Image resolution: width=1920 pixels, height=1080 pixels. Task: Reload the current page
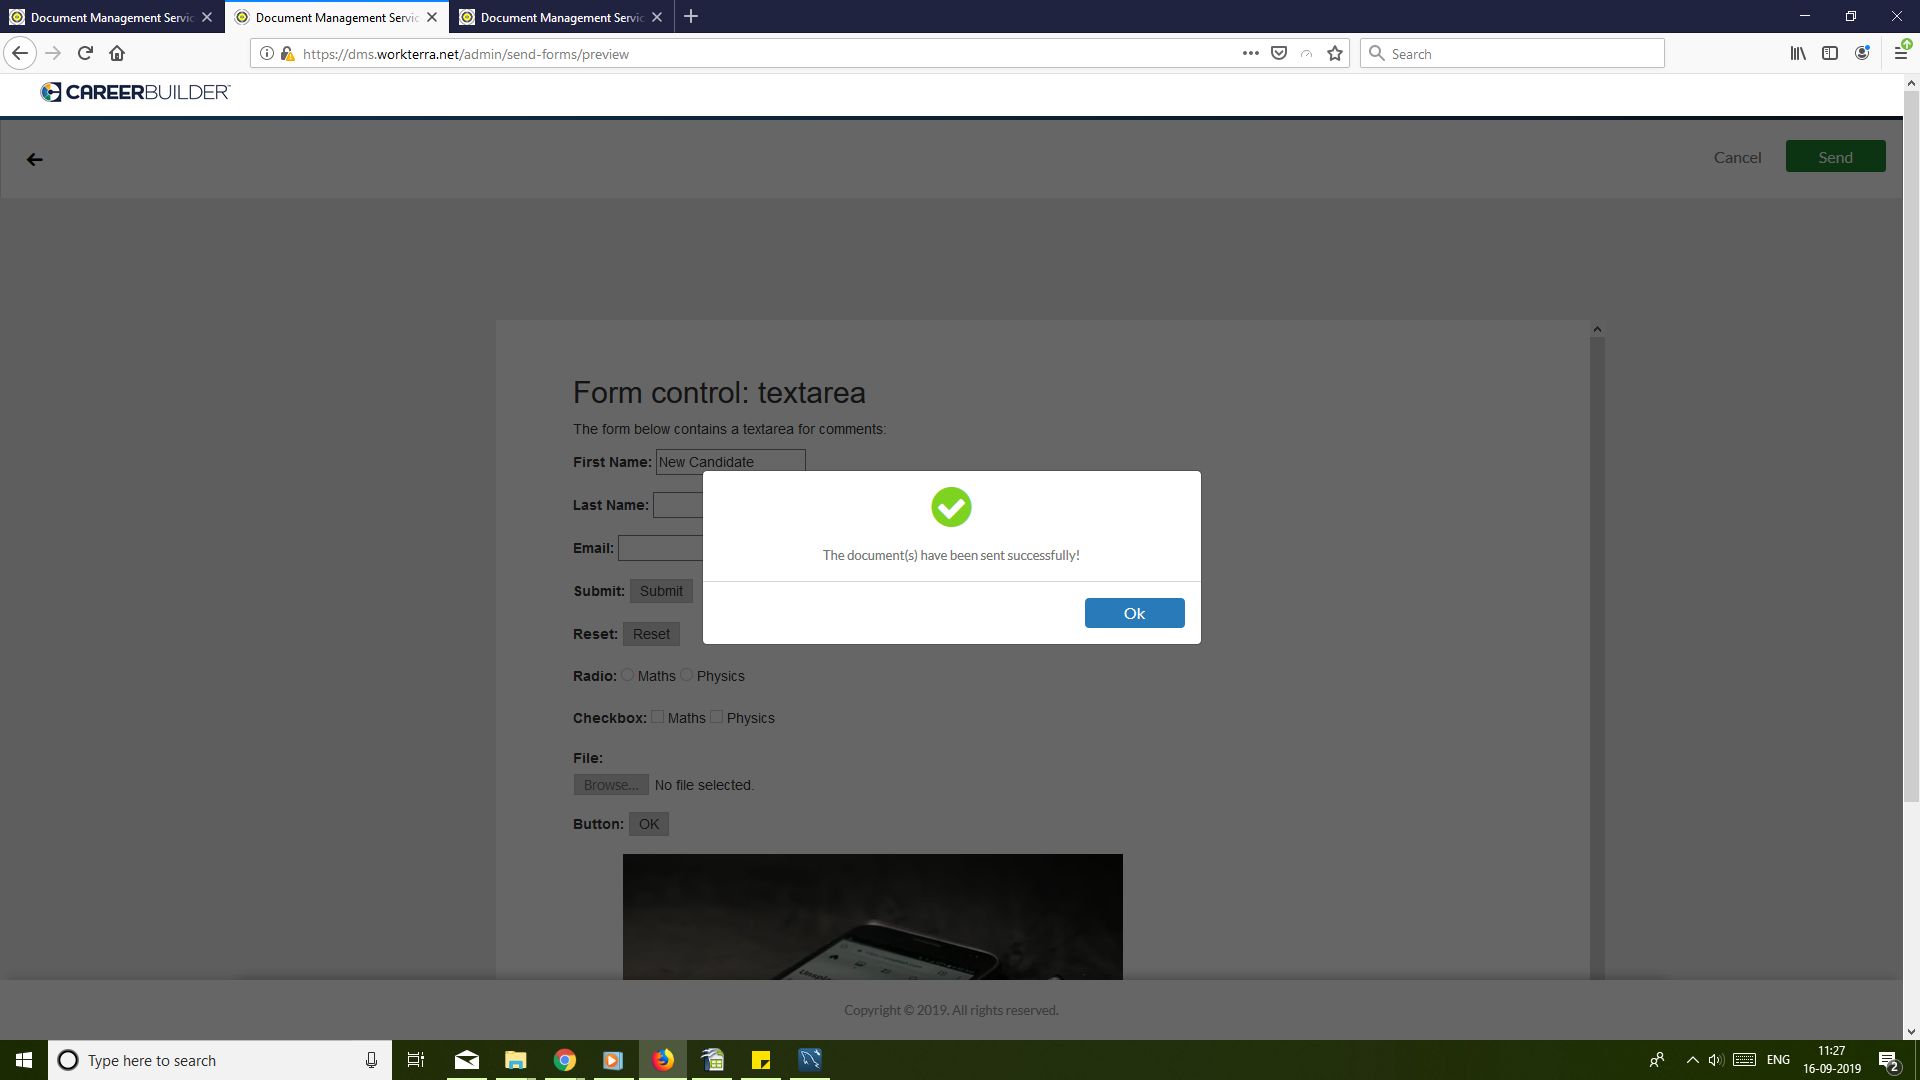tap(85, 54)
